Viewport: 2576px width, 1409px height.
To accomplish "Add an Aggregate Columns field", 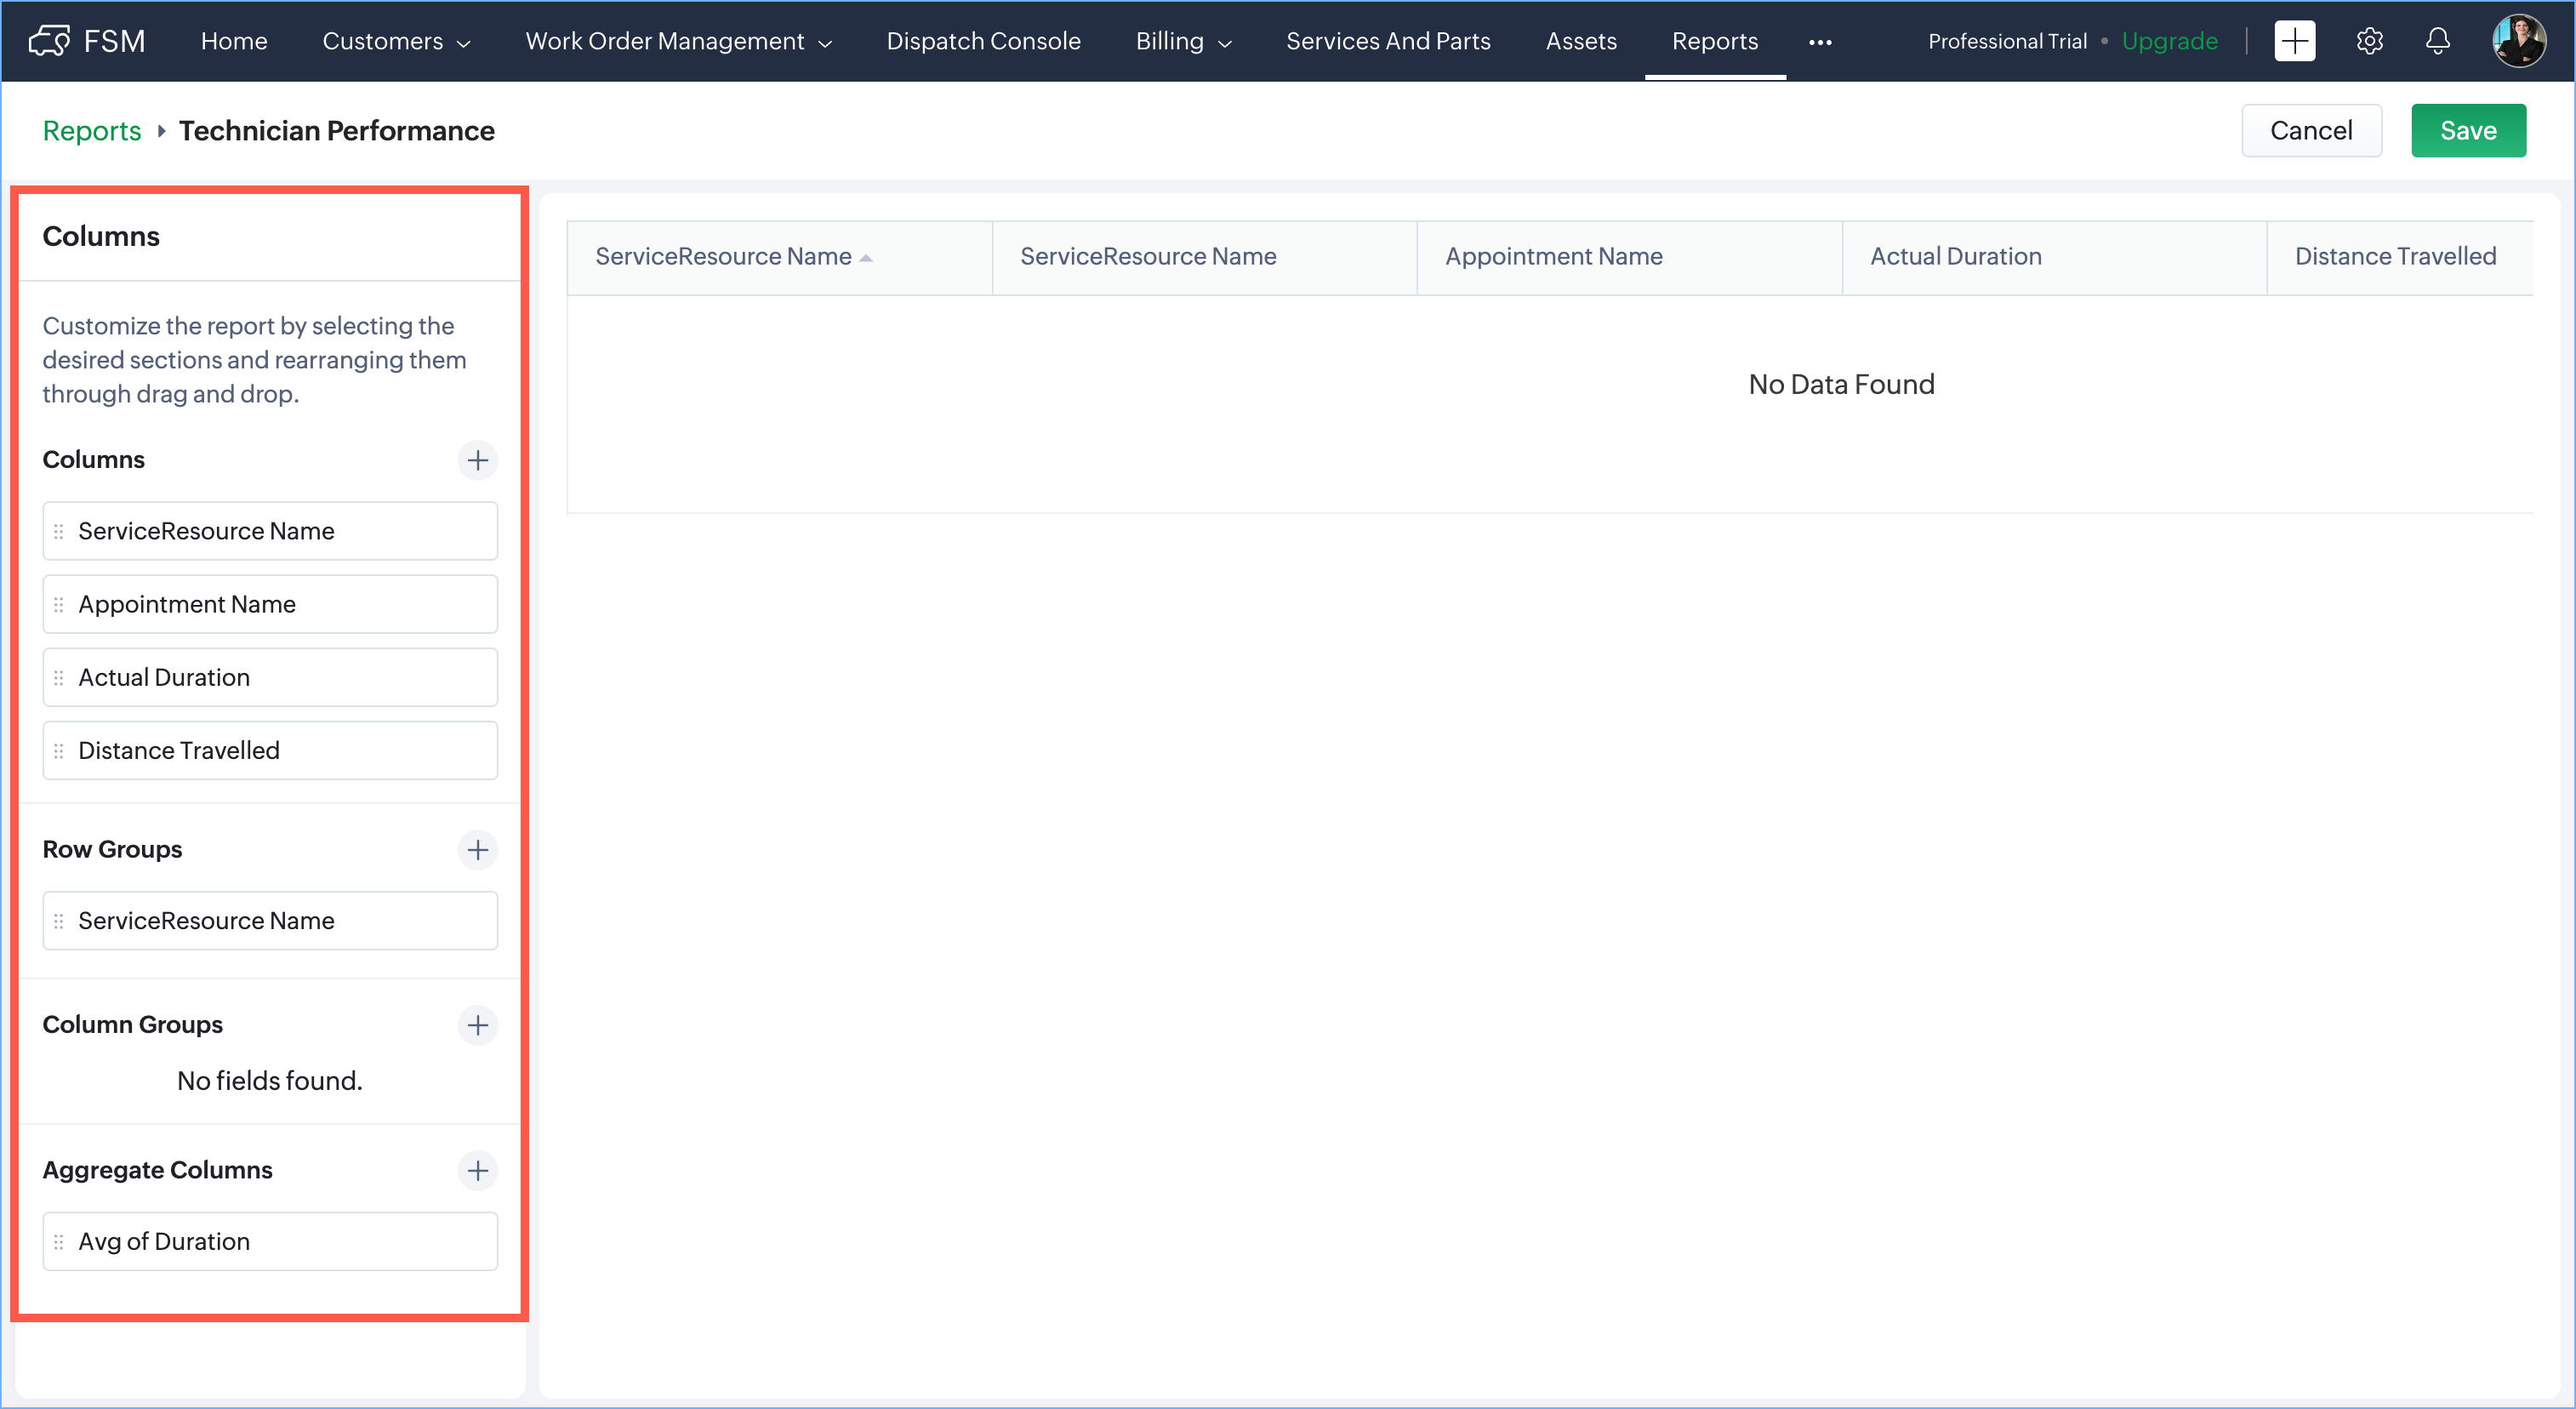I will click(x=477, y=1170).
